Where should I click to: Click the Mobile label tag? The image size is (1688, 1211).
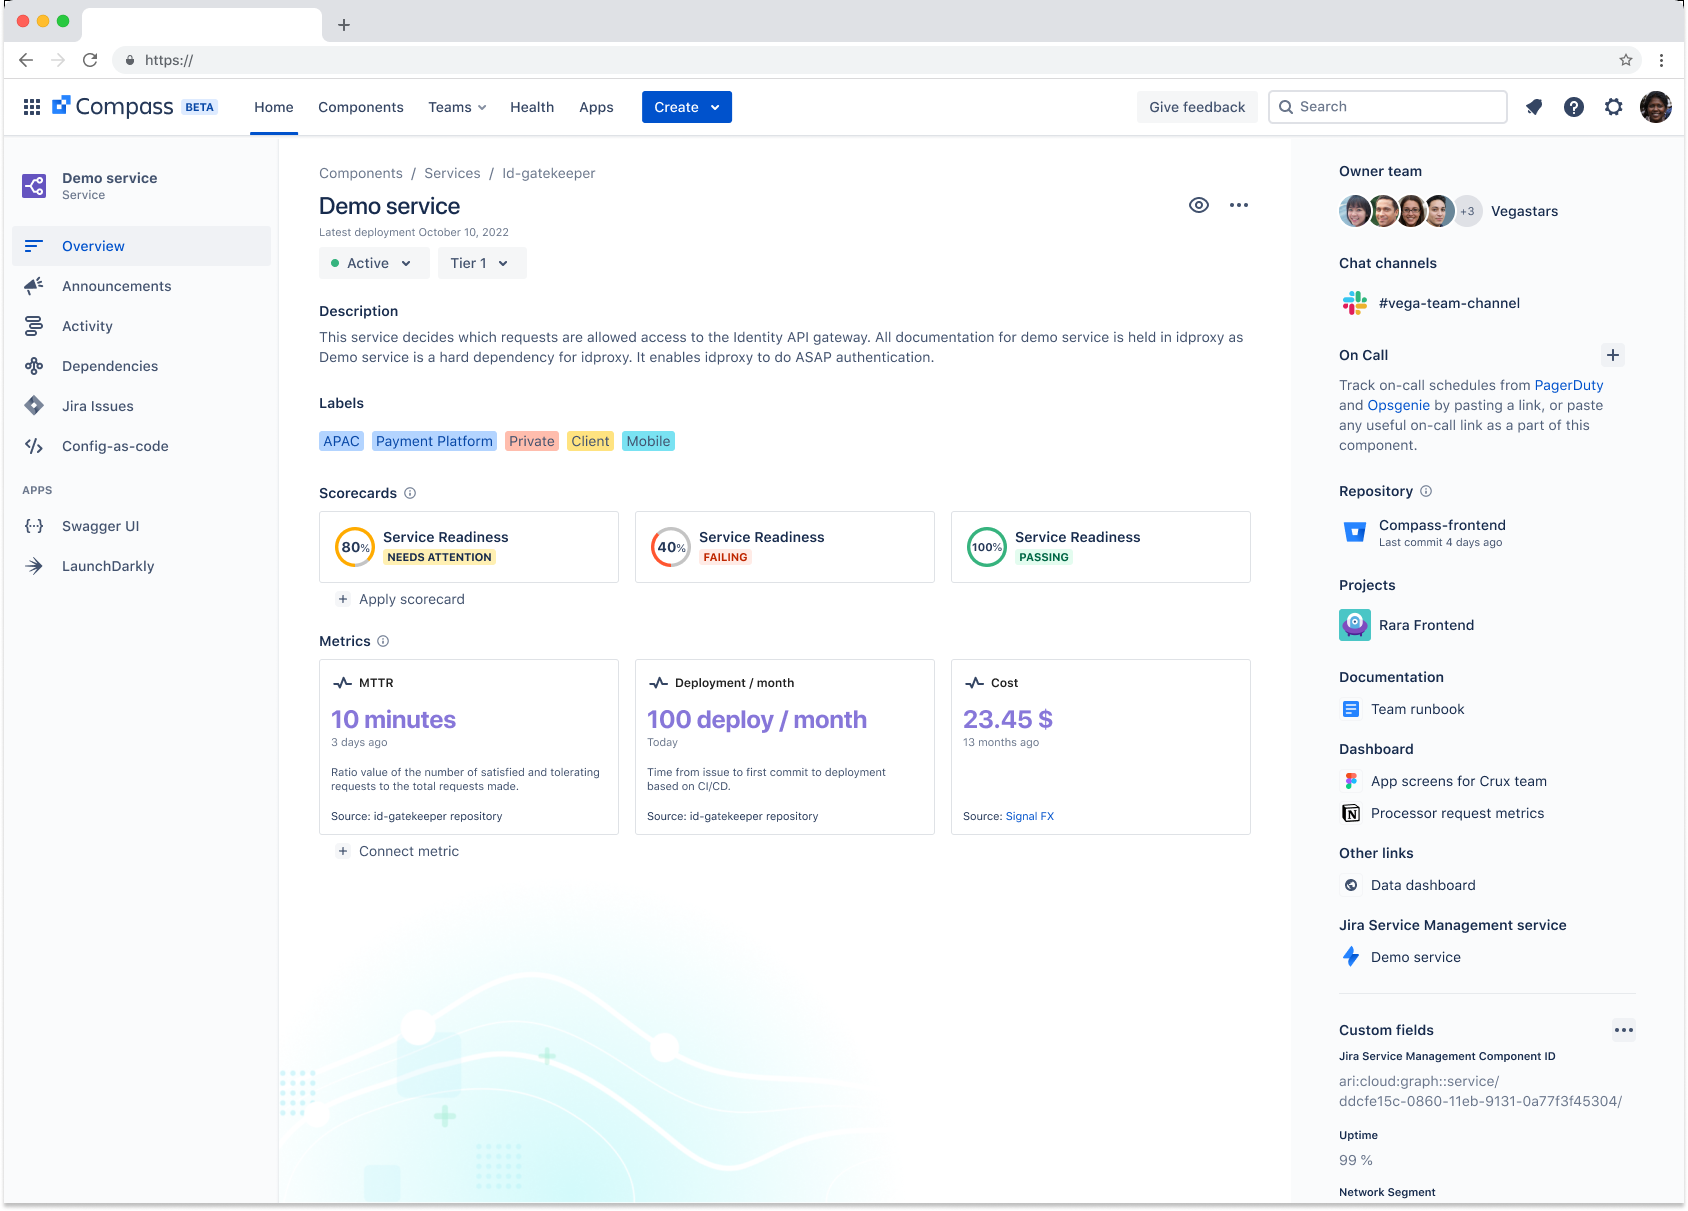click(648, 441)
